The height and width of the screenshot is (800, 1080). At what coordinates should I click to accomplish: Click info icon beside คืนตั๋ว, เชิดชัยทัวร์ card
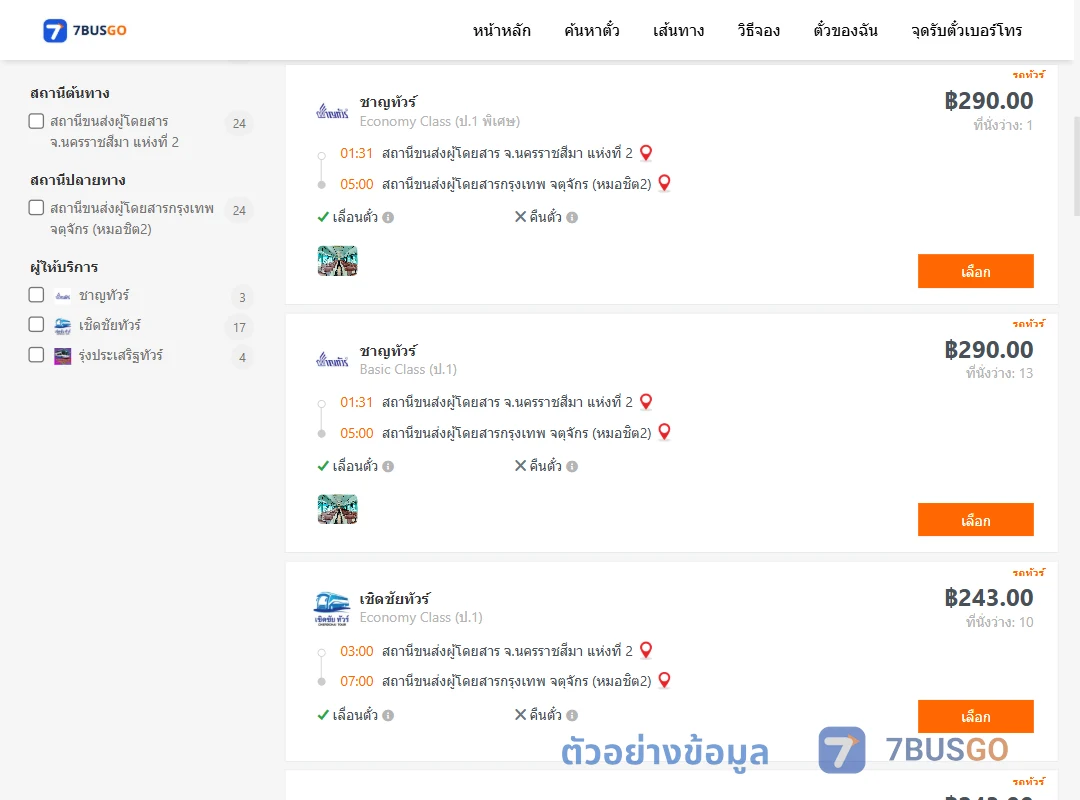click(x=572, y=715)
